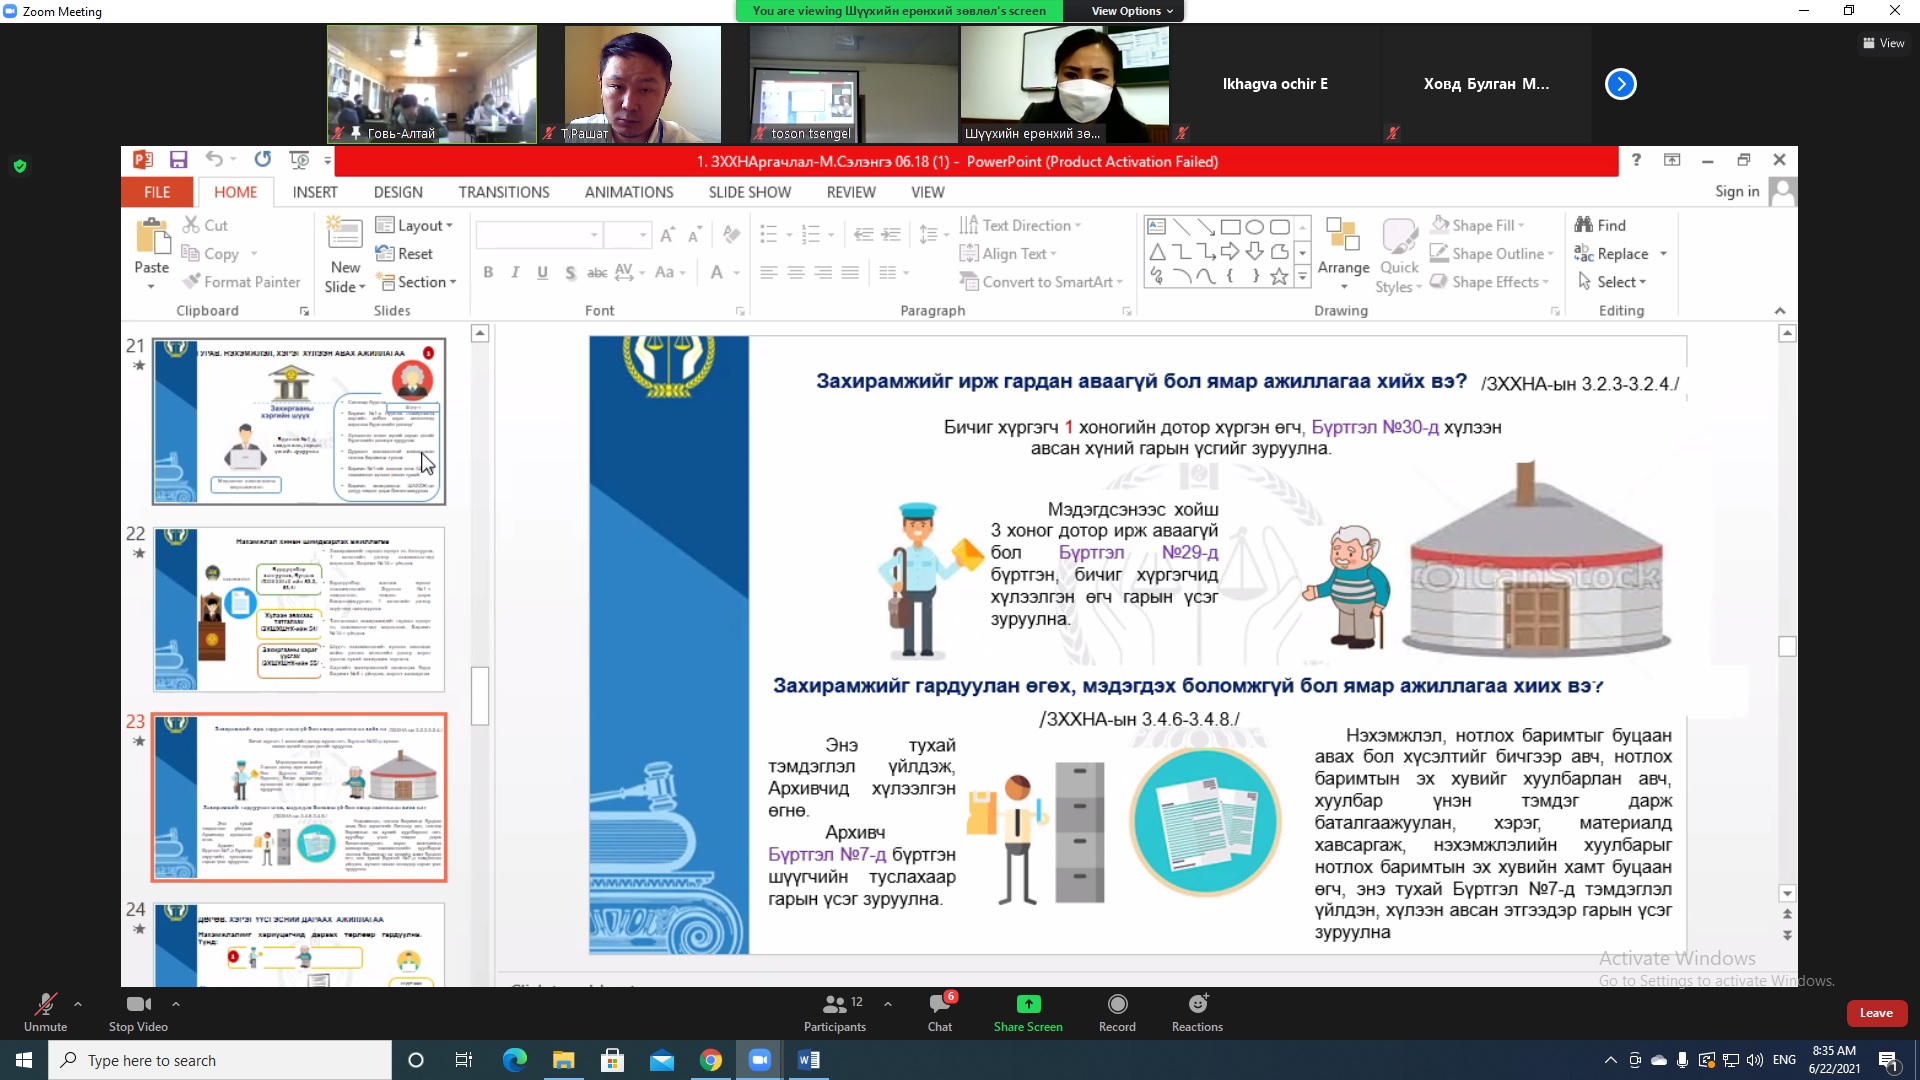Screen dimensions: 1920x1080
Task: Open the Section dropdown
Action: (x=416, y=282)
